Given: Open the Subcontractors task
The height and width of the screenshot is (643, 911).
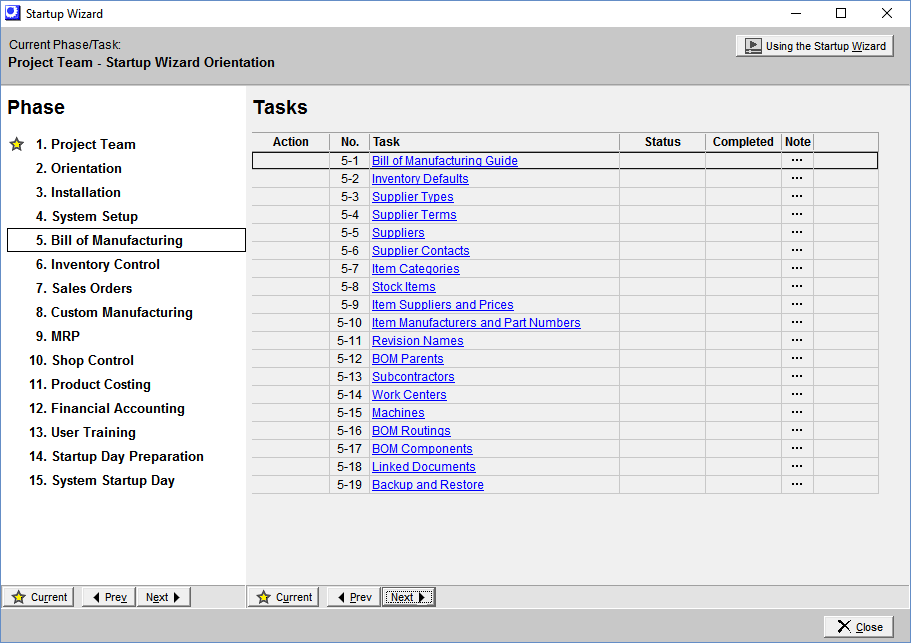Looking at the screenshot, I should pos(413,376).
